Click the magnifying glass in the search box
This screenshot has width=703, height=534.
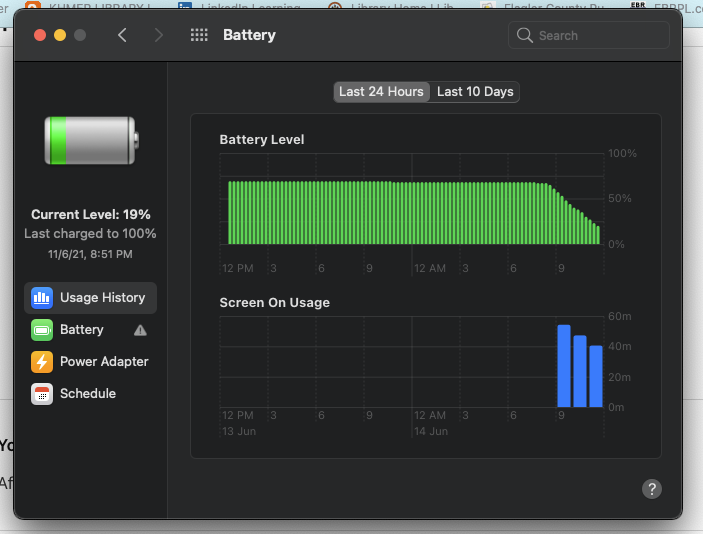(525, 35)
